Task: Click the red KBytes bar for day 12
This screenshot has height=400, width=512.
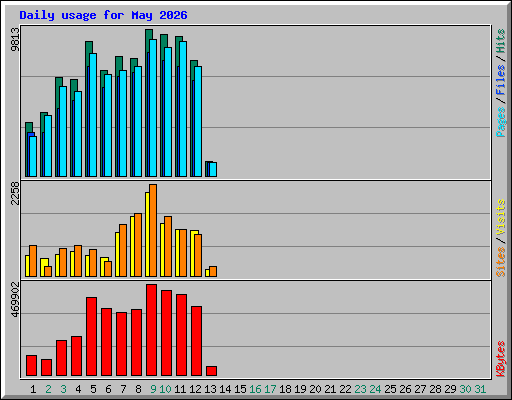Action: click(196, 341)
